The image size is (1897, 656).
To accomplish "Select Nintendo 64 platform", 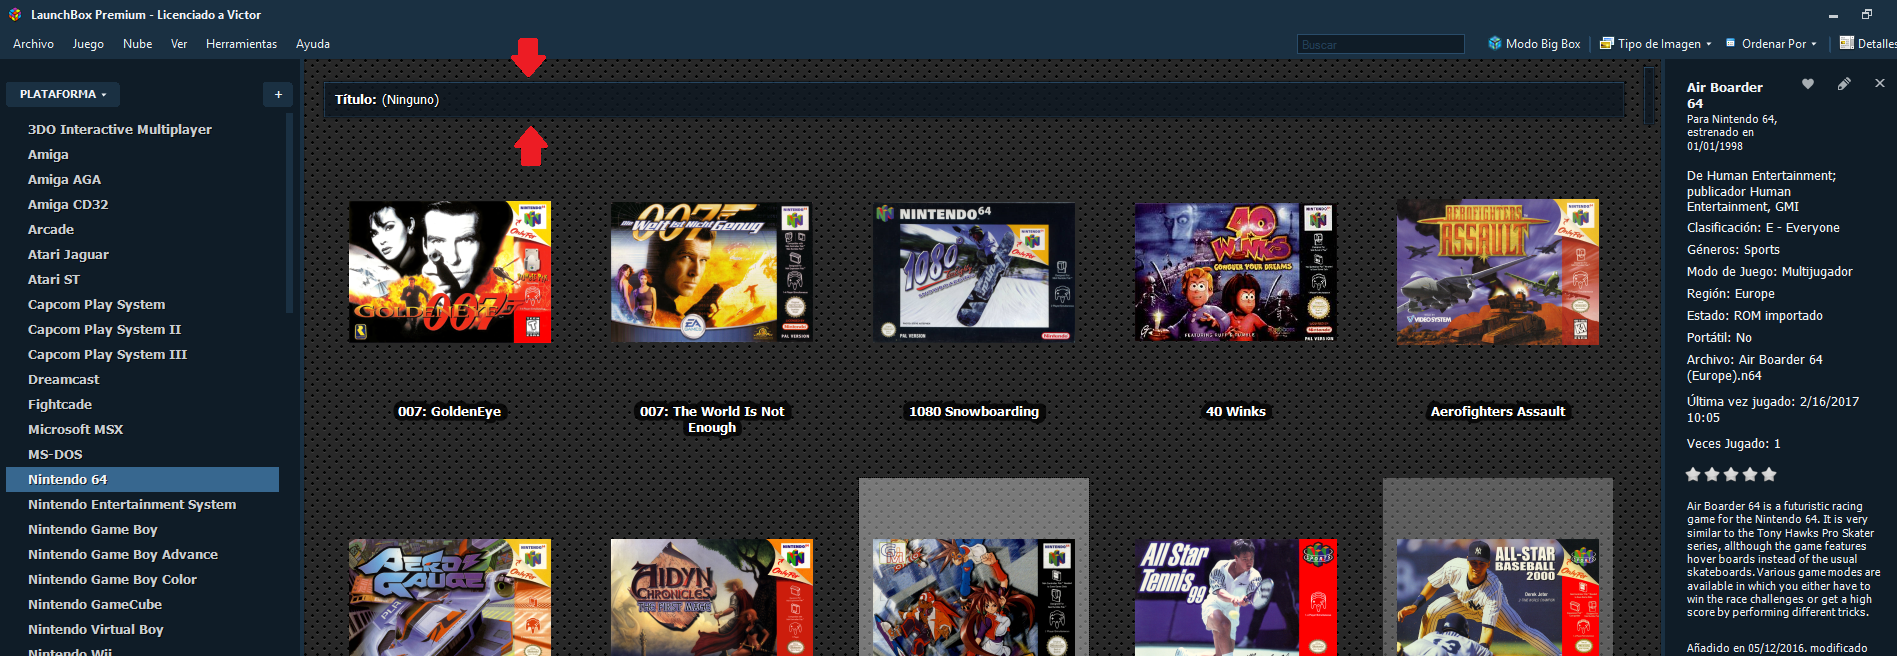I will click(x=142, y=479).
